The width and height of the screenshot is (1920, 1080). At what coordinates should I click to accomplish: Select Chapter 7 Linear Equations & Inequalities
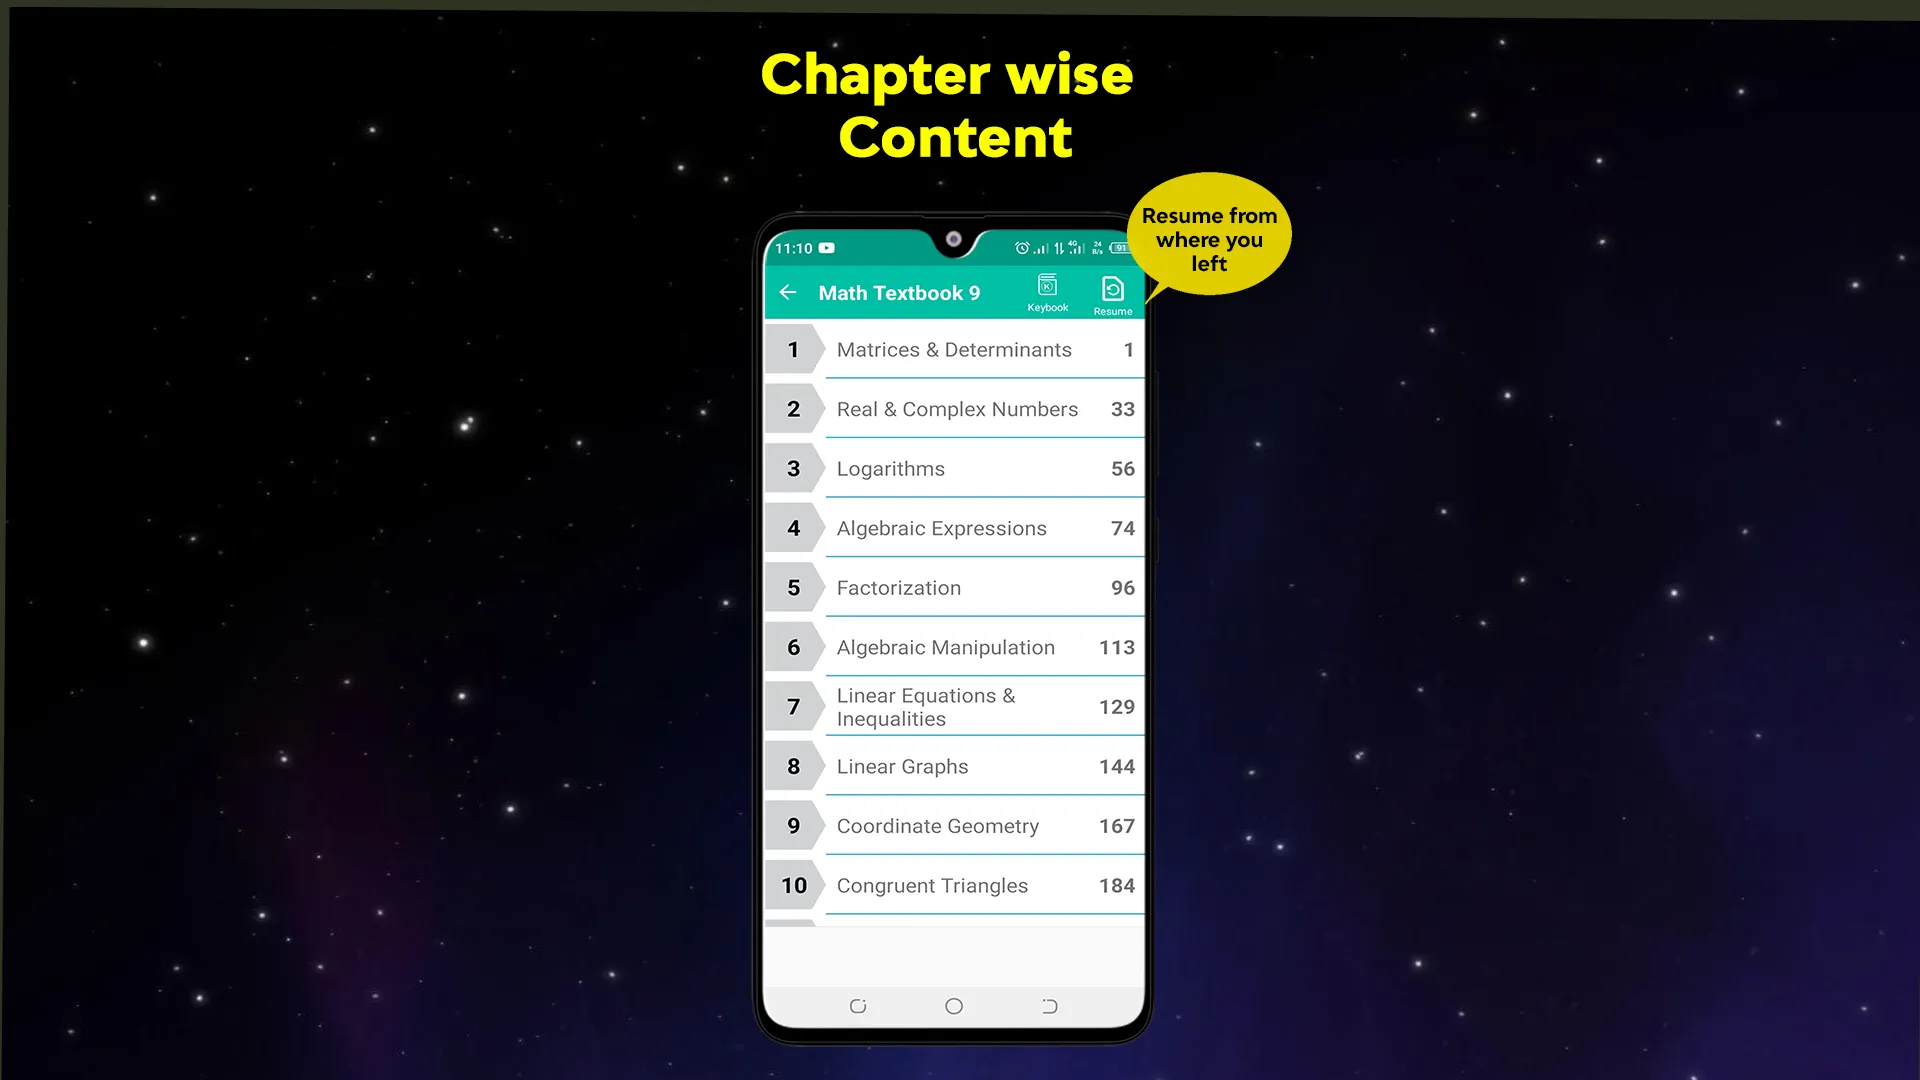(x=953, y=707)
